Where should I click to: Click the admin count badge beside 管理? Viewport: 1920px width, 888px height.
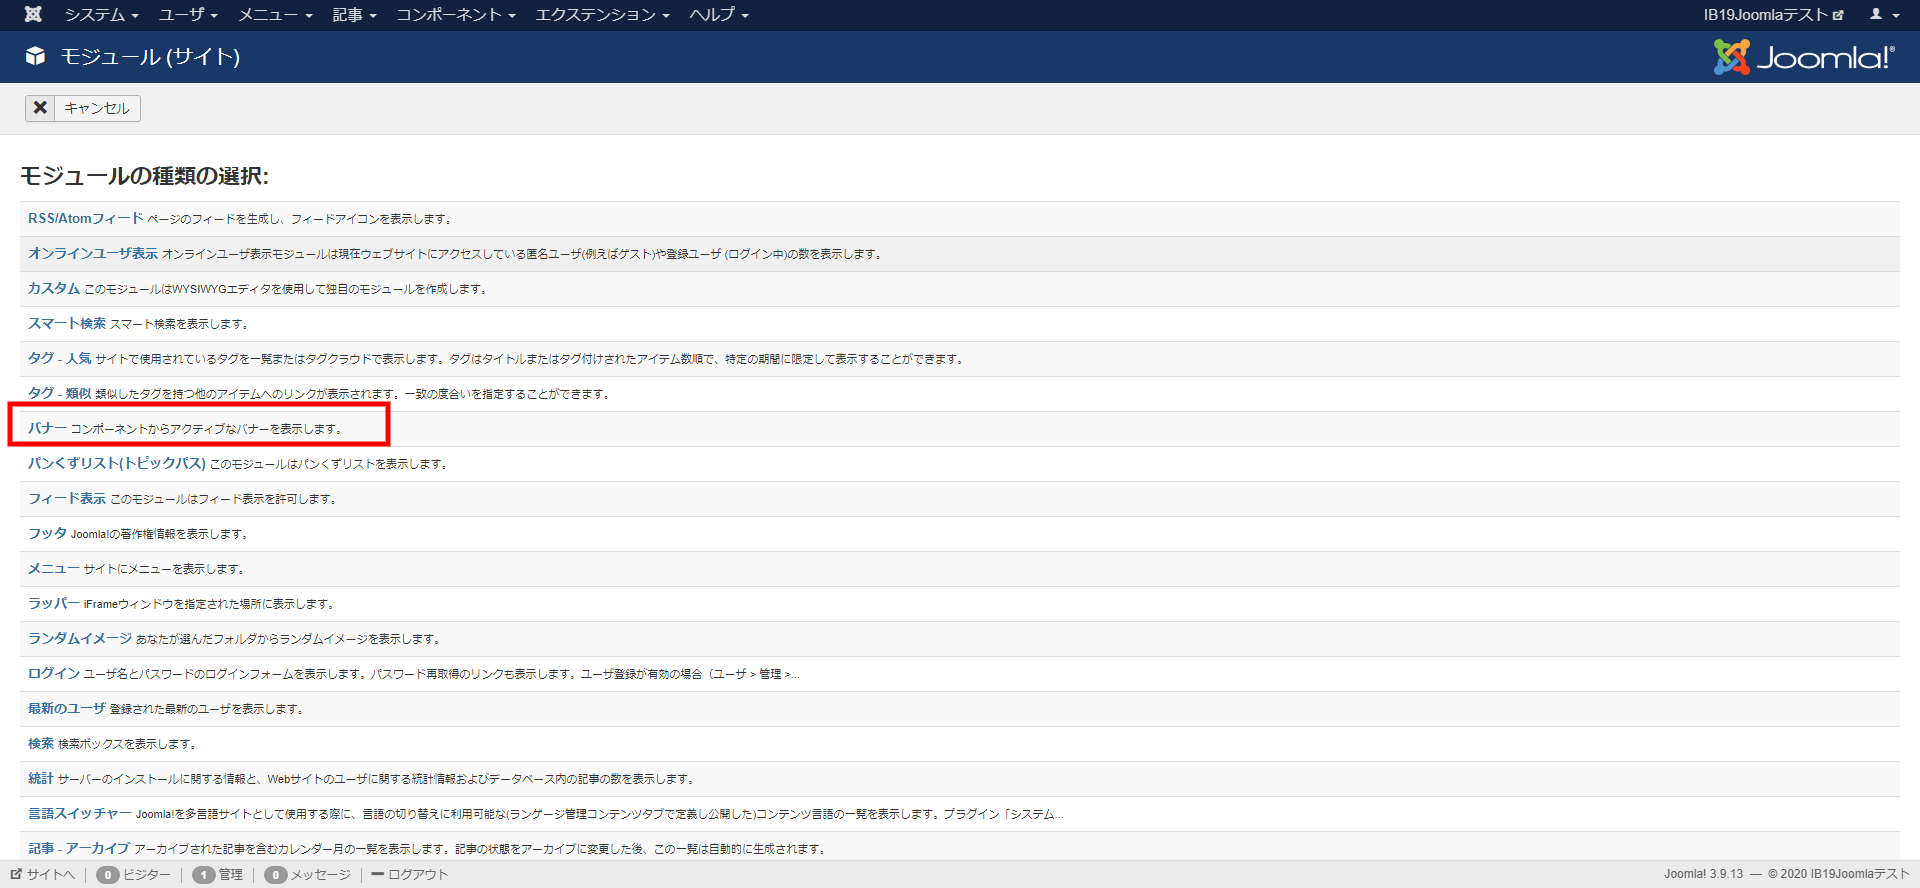pyautogui.click(x=204, y=875)
